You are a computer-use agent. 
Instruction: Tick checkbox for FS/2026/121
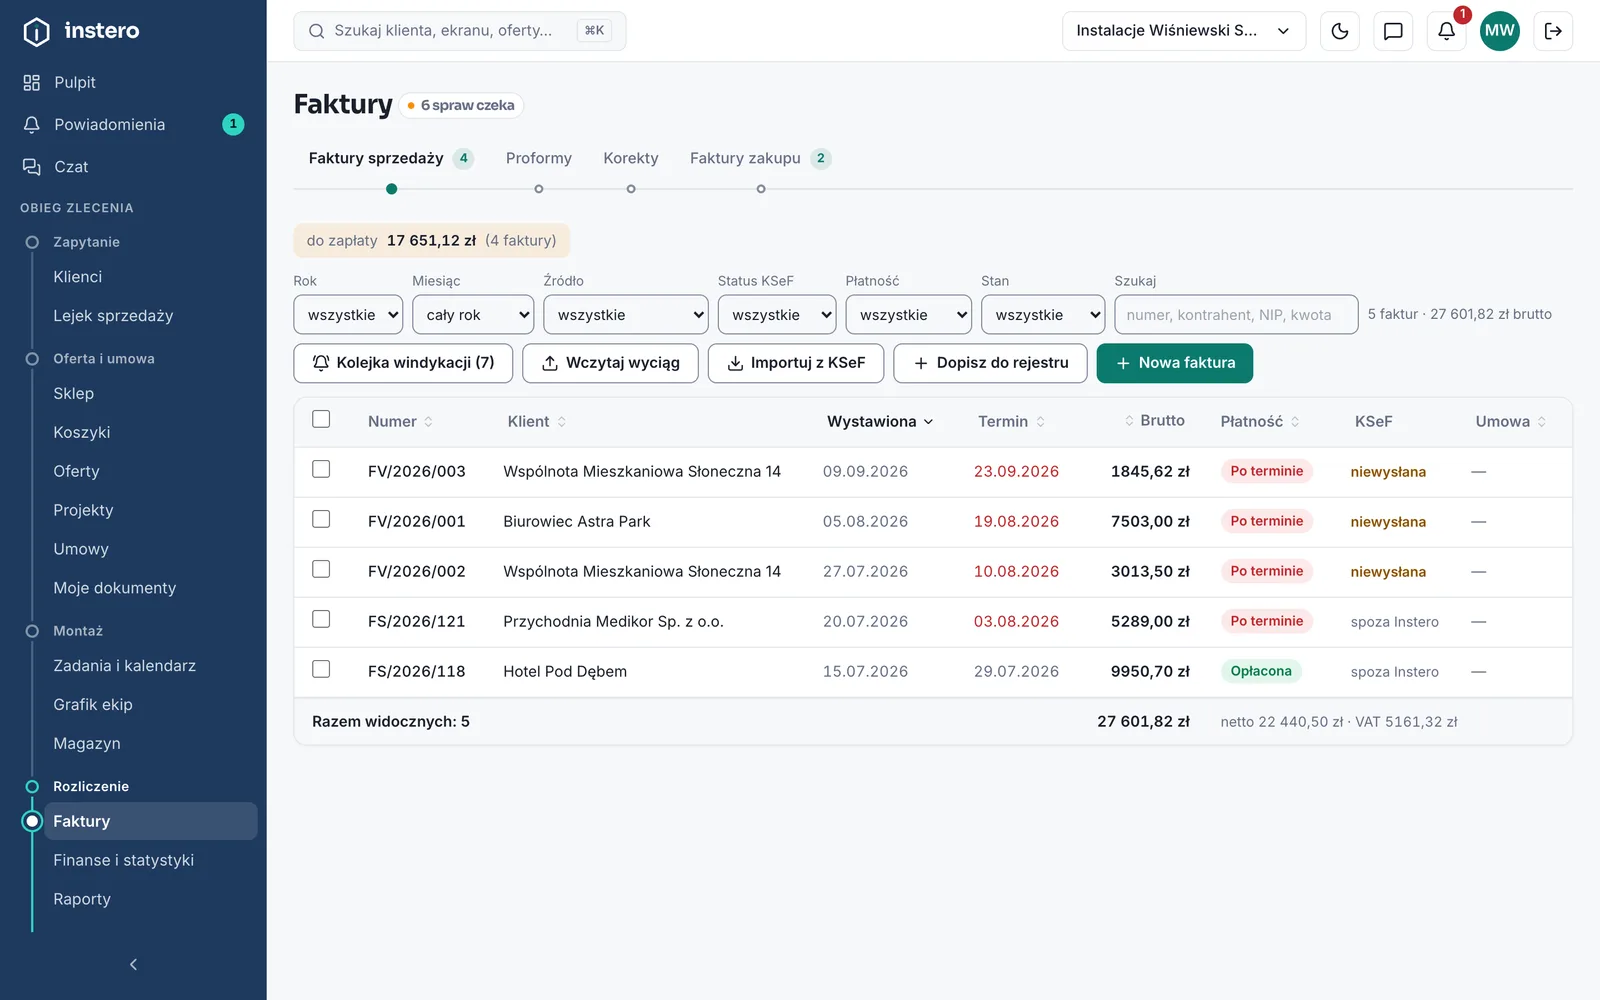pos(321,619)
